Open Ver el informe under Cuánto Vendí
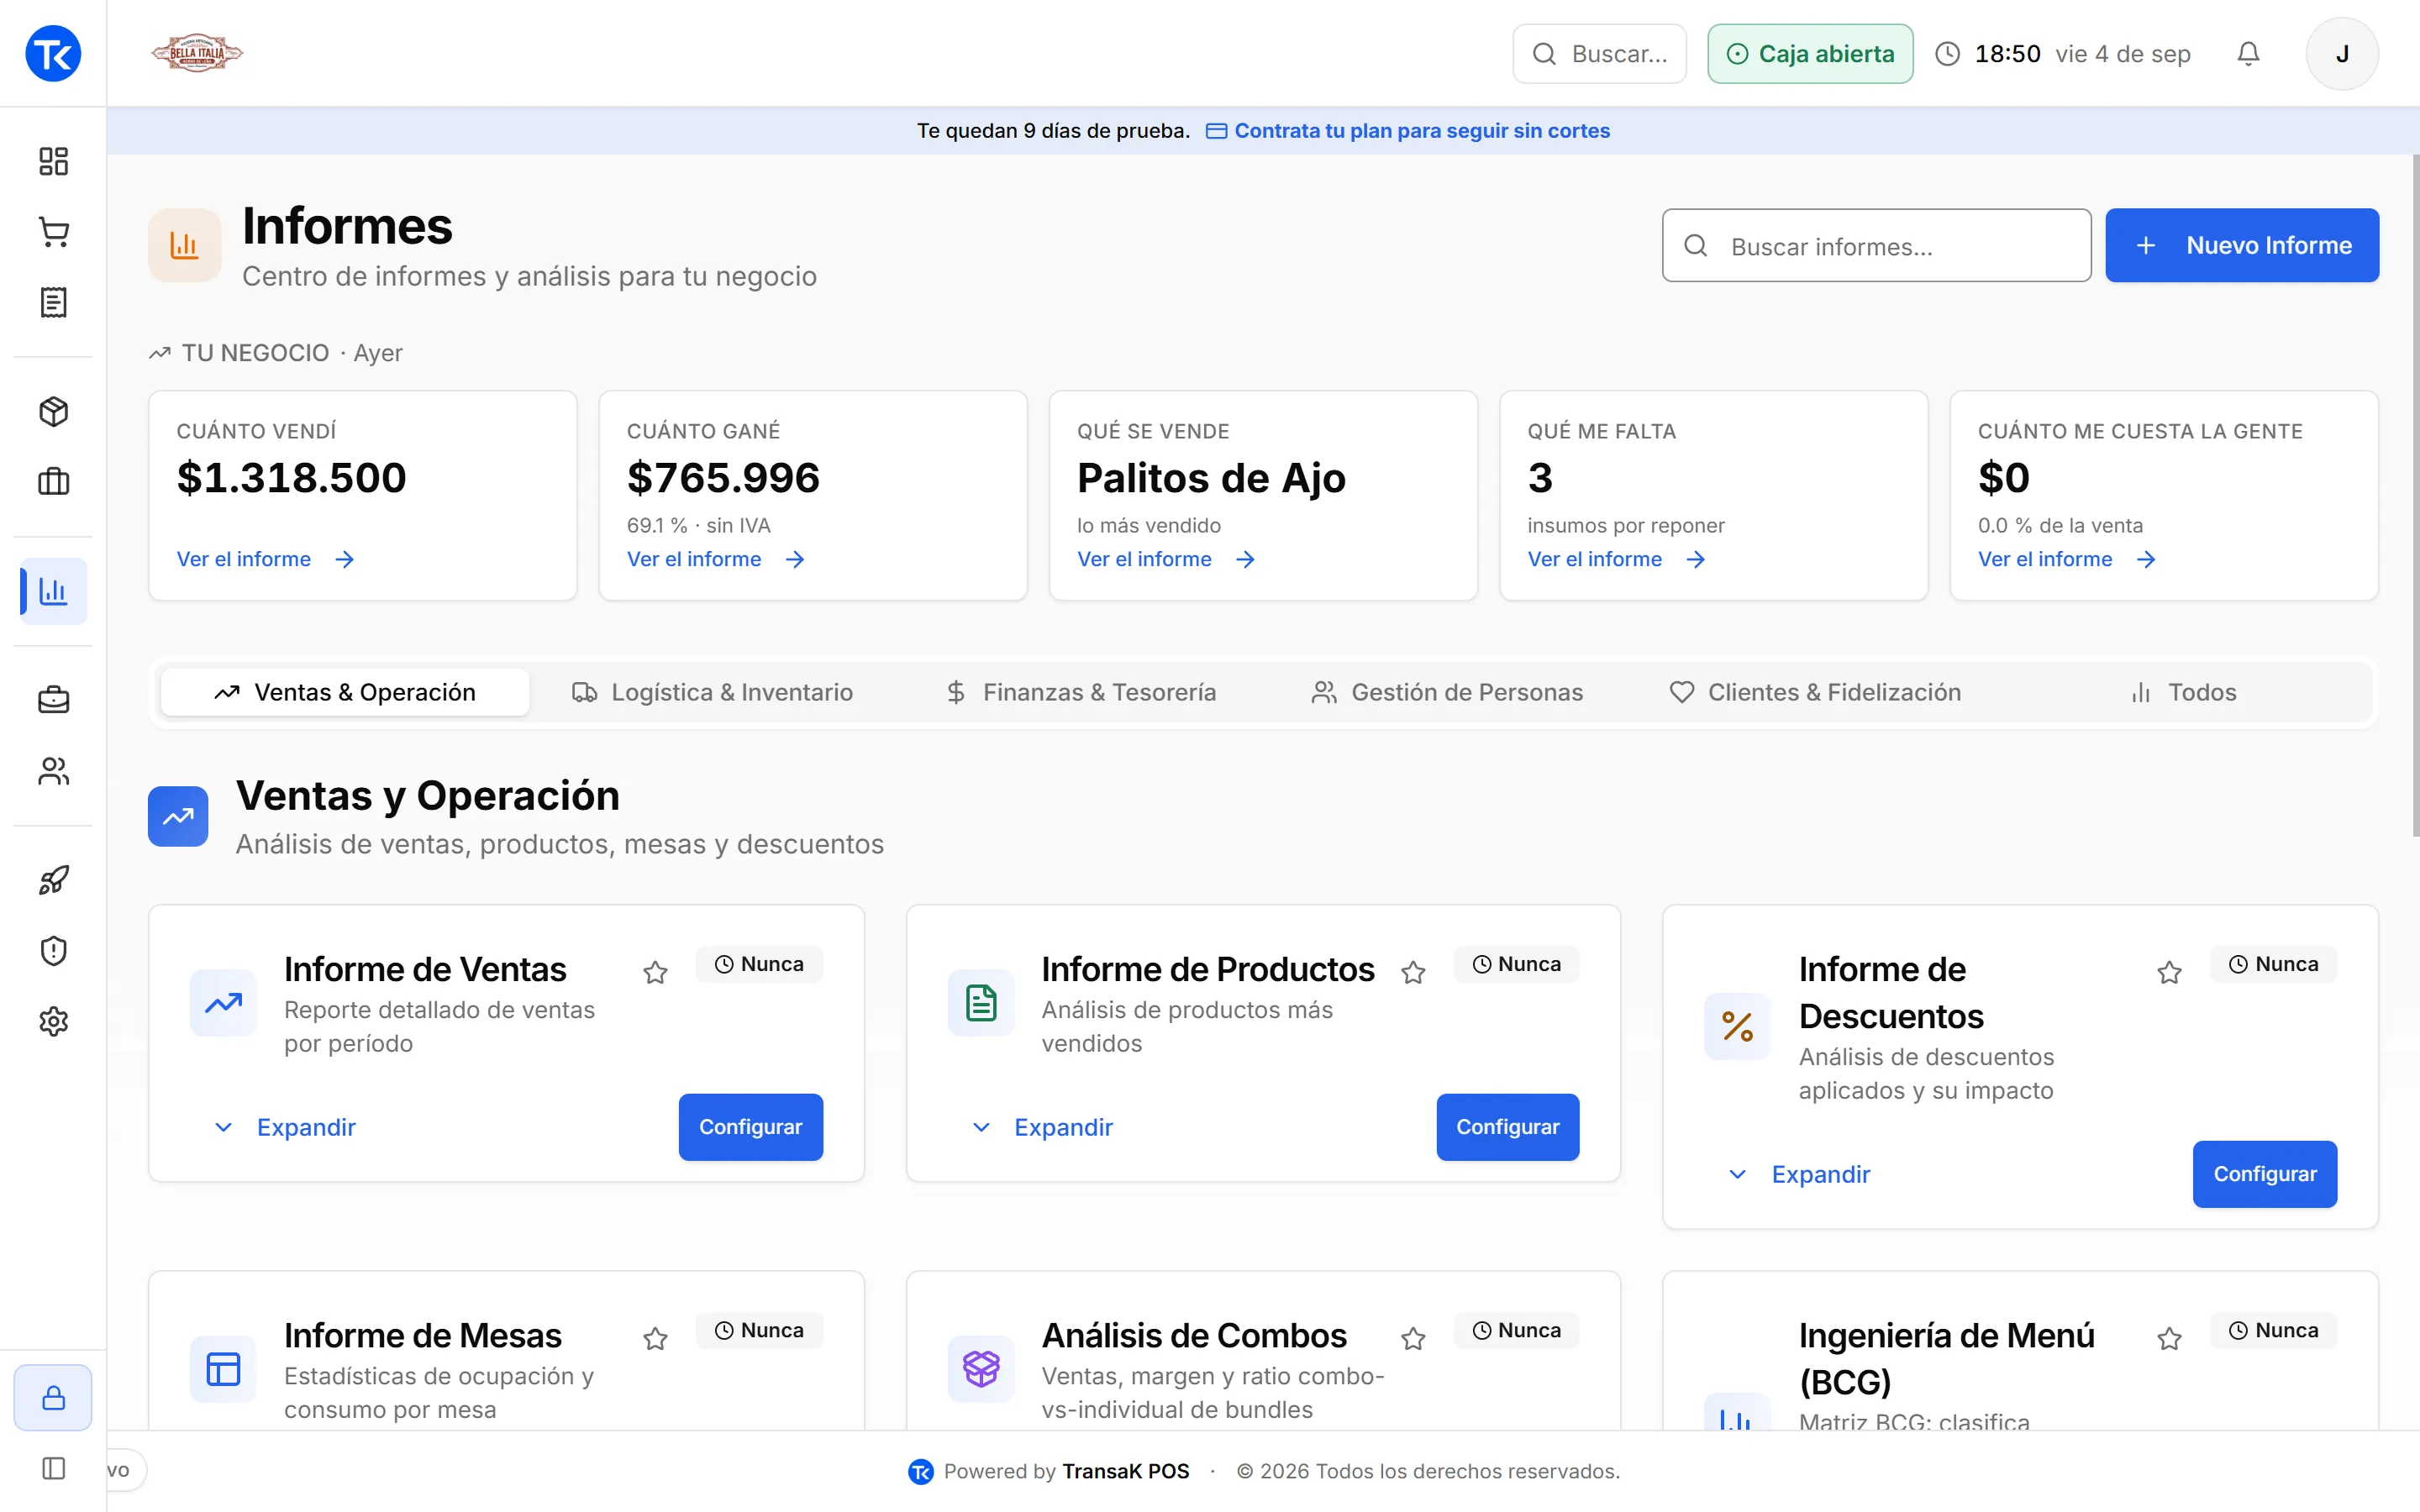Screen dimensions: 2420x1512 [266, 559]
